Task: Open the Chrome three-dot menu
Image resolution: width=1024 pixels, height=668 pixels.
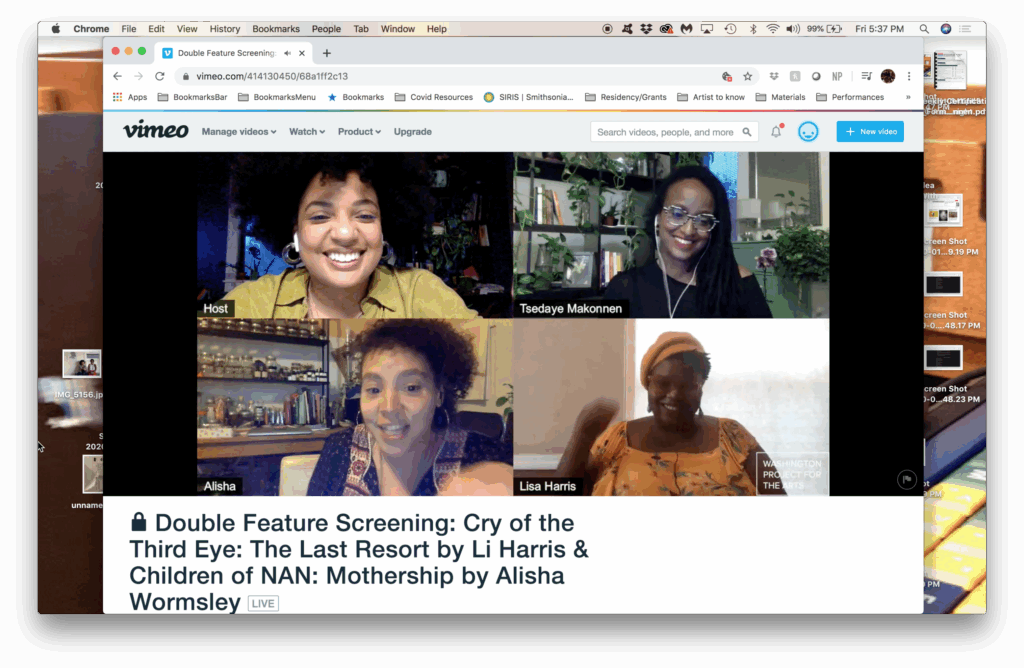Action: click(909, 76)
